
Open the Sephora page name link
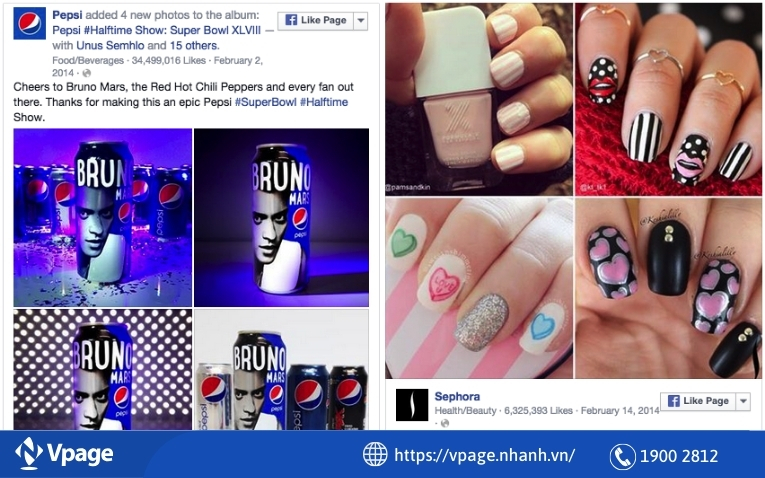(457, 397)
